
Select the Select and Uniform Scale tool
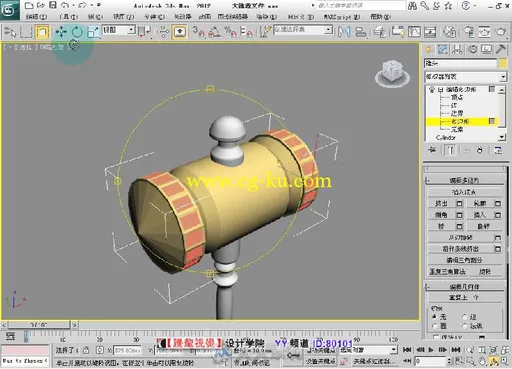click(93, 32)
